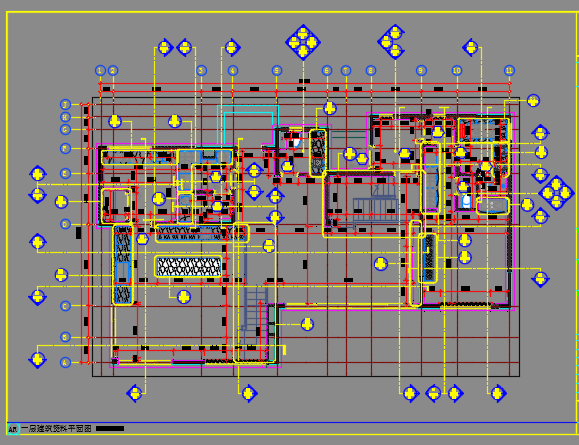Select the bathtub fixture in bathroom
Screen dimensions: 579x445
point(493,206)
